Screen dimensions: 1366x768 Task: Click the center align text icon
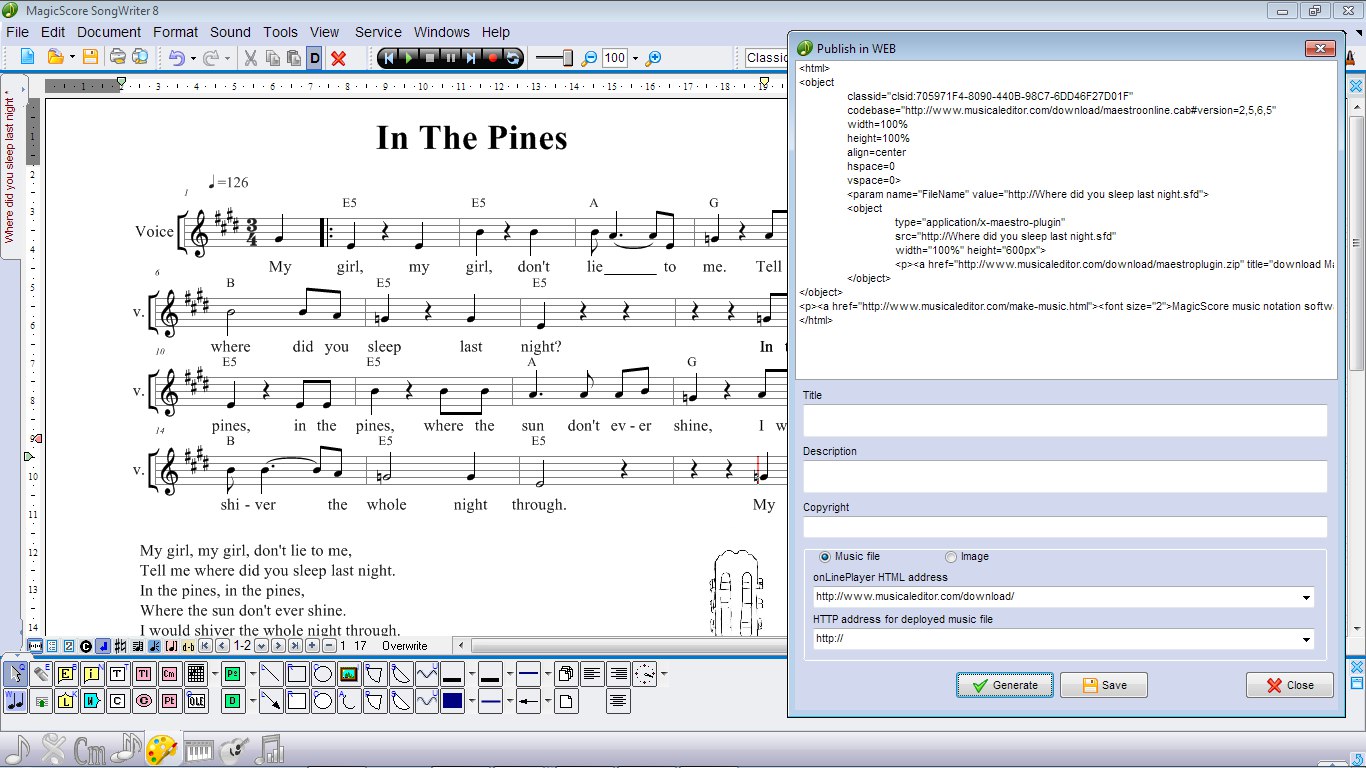pyautogui.click(x=618, y=700)
